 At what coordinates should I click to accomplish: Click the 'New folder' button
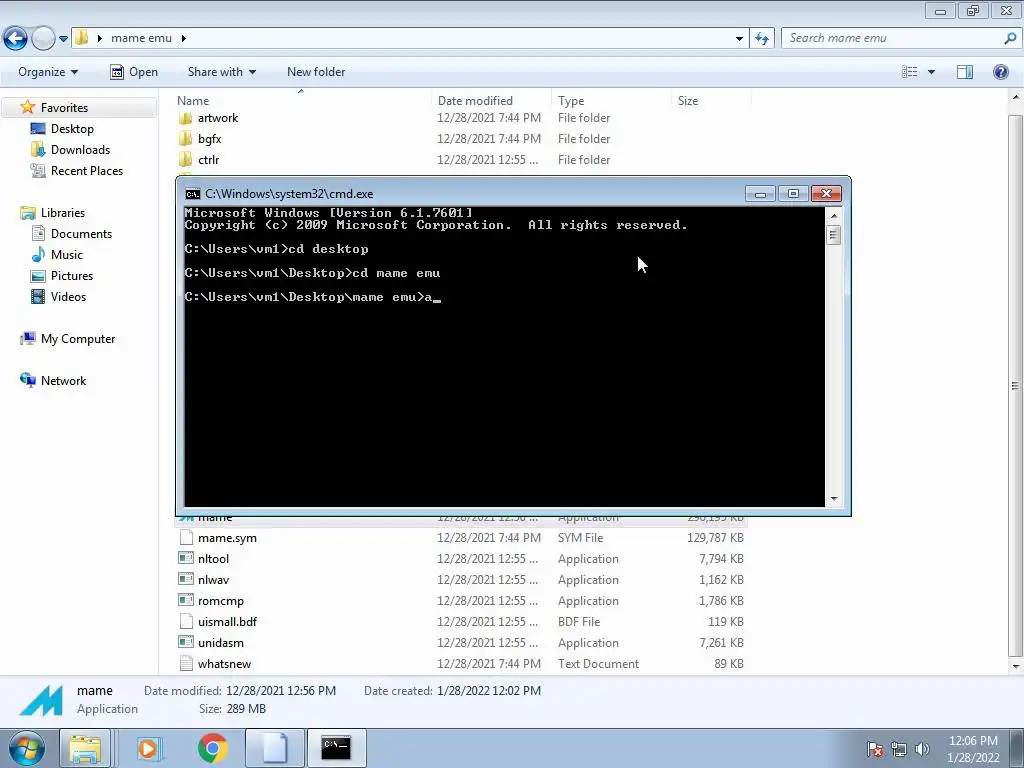[x=316, y=72]
